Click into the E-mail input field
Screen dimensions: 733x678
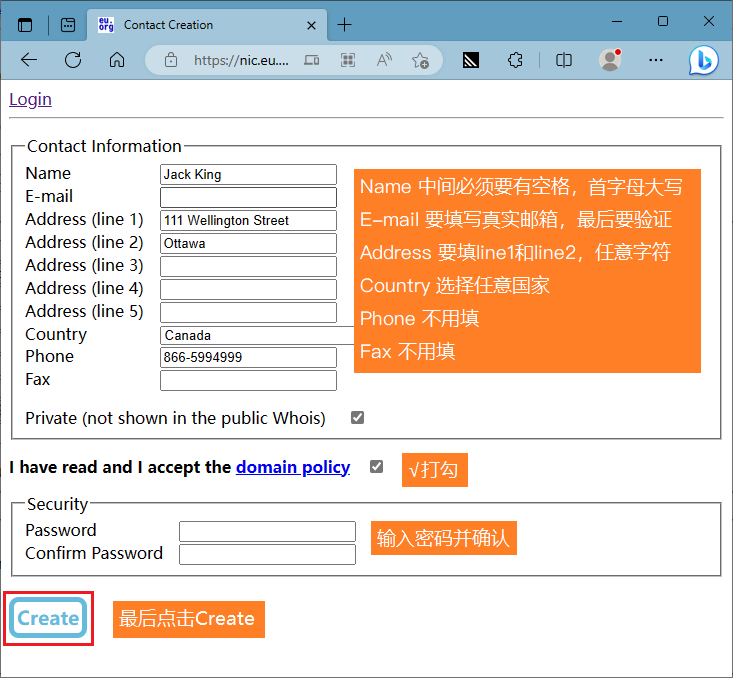[x=248, y=197]
